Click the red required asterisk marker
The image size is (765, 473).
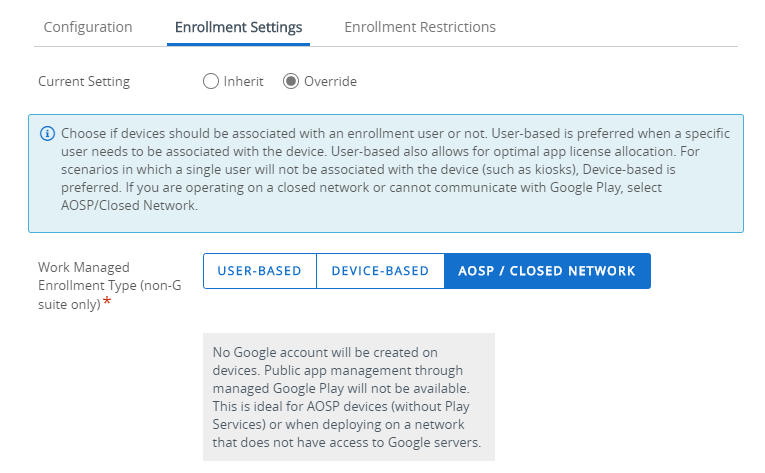pyautogui.click(x=107, y=302)
